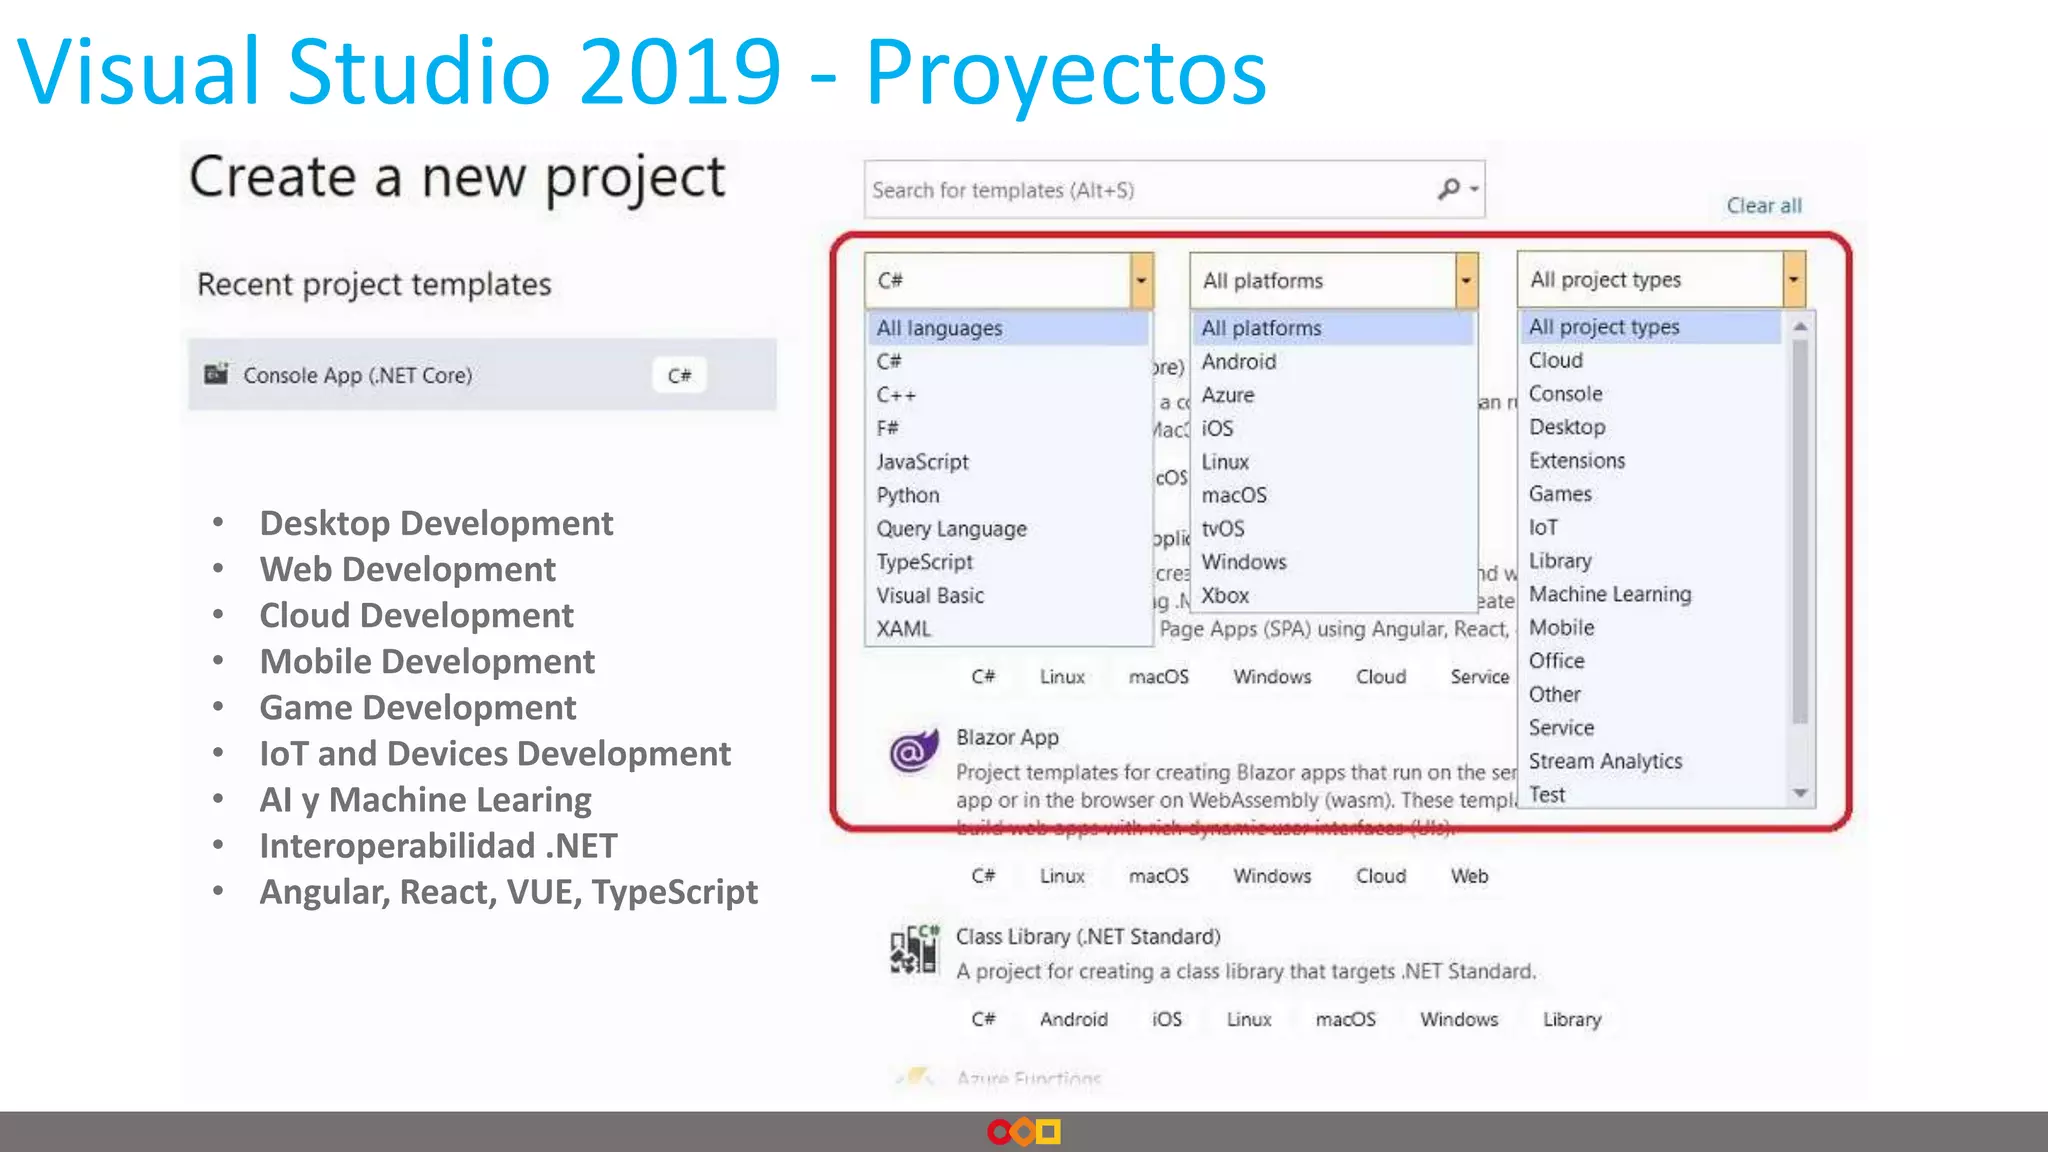
Task: Choose Office from project types list
Action: tap(1651, 661)
